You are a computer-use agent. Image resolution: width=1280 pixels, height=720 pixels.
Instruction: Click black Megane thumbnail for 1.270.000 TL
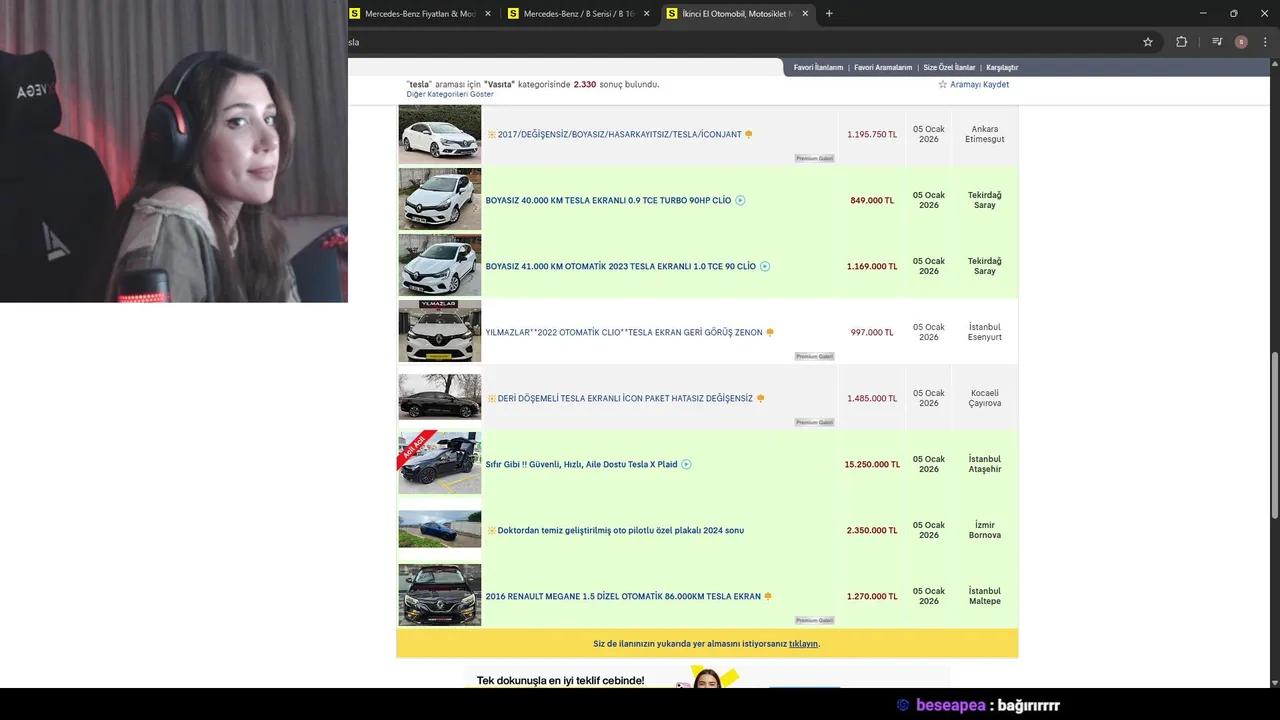click(440, 595)
